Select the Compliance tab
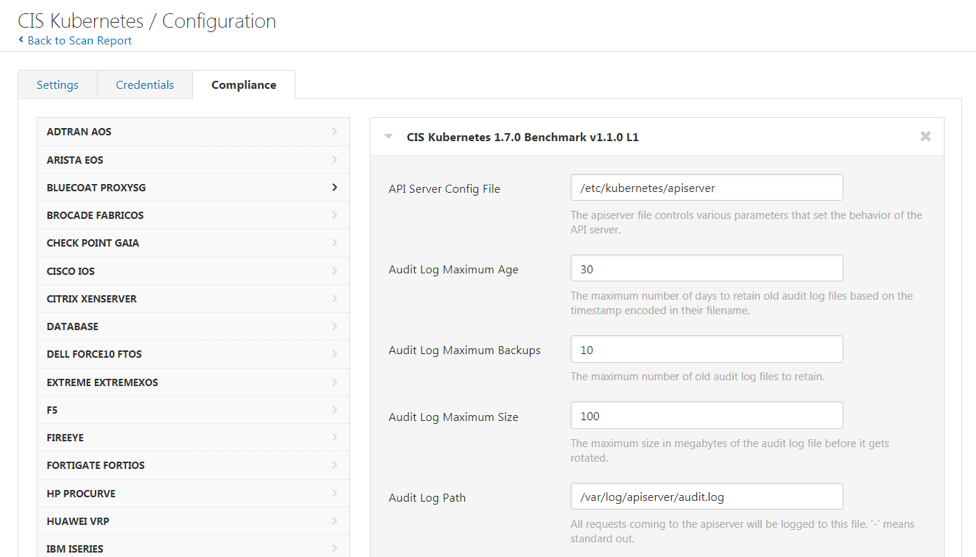 tap(244, 85)
